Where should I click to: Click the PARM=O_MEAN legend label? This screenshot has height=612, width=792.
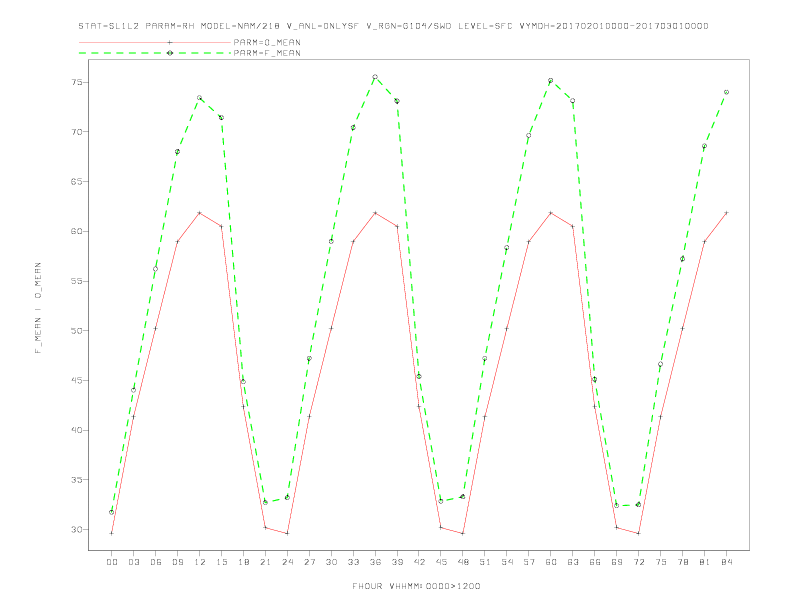tap(267, 42)
